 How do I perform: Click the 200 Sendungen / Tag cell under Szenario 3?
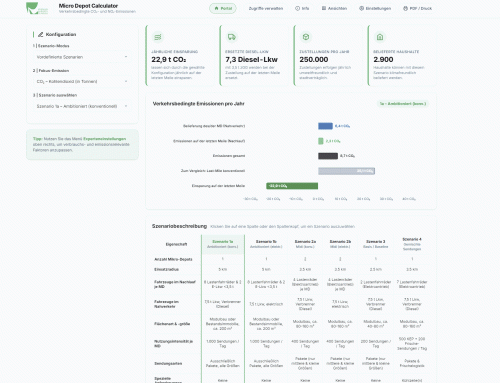tap(375, 344)
